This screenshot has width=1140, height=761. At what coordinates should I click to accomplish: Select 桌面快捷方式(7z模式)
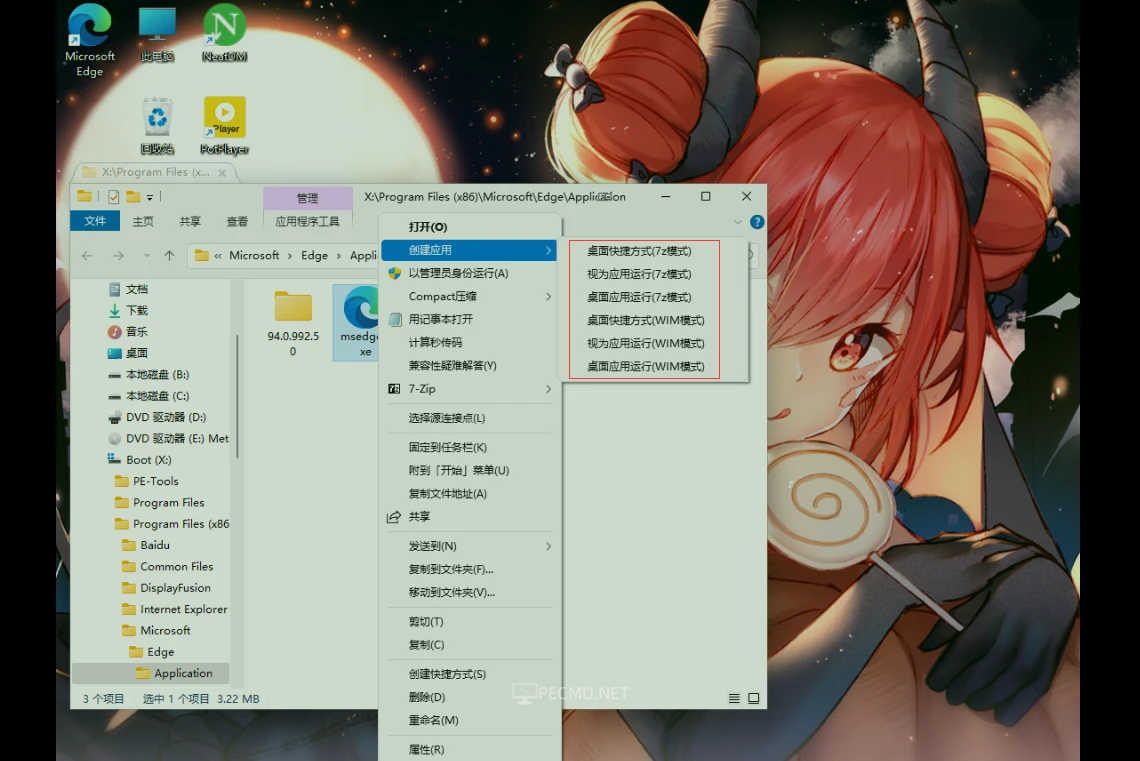[639, 251]
